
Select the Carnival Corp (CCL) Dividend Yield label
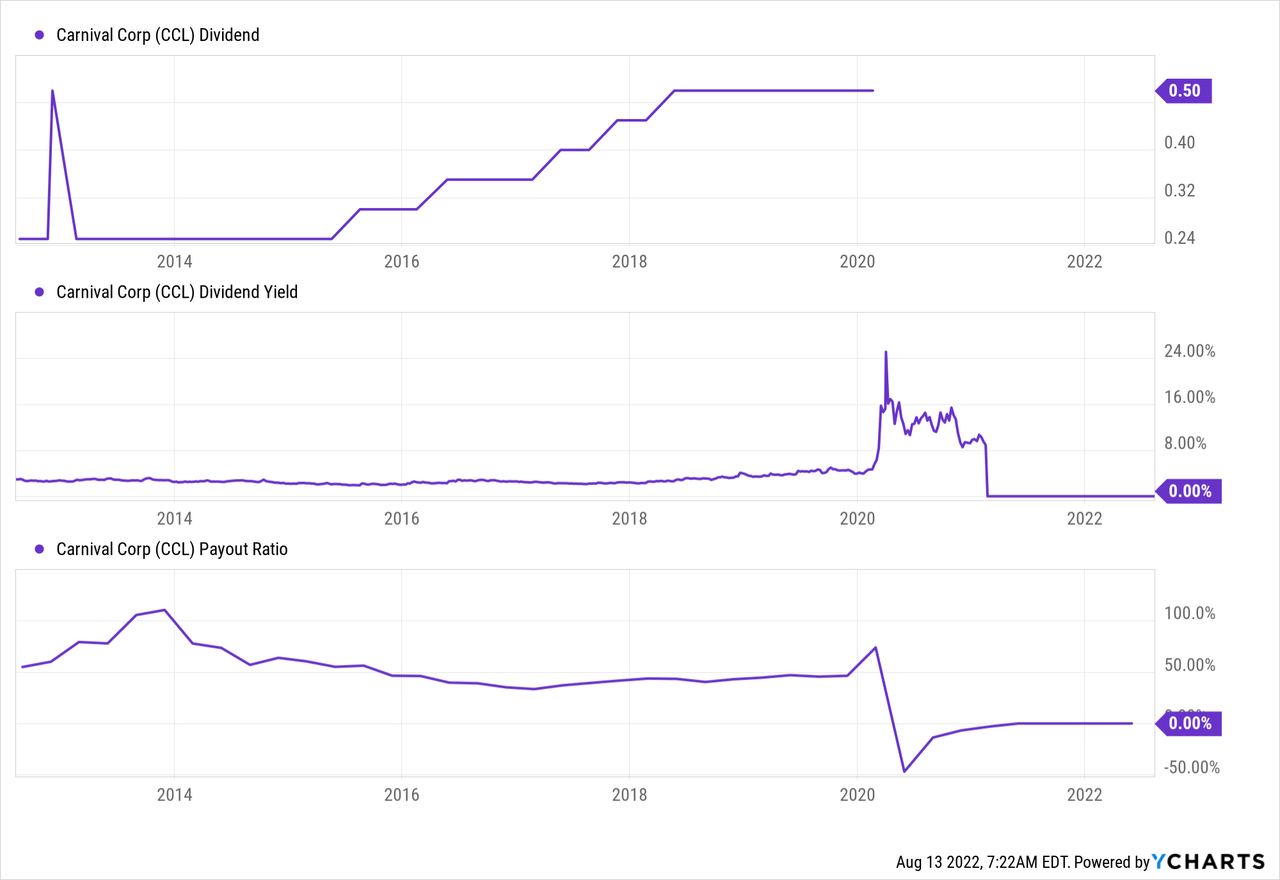[177, 292]
